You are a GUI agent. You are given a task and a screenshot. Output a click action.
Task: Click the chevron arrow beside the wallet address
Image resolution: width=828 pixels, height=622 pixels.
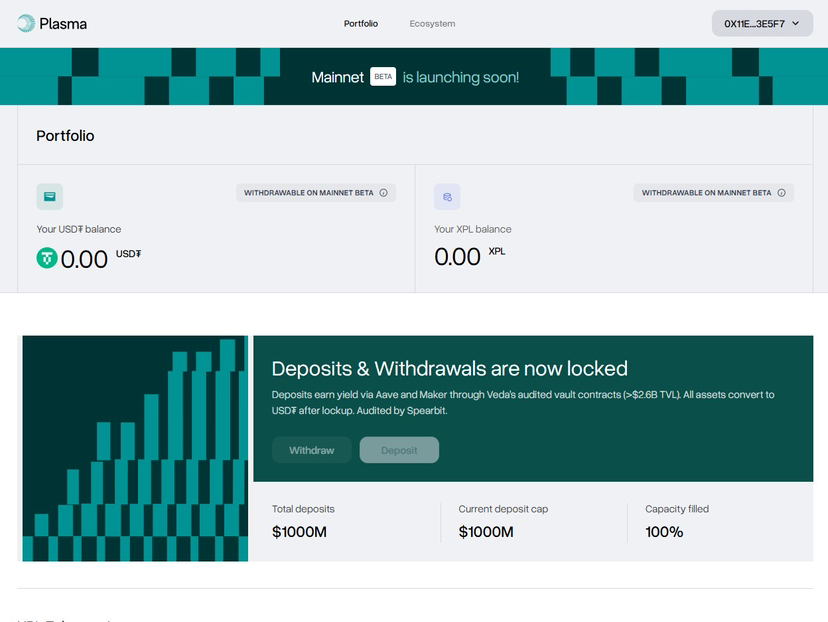795,23
